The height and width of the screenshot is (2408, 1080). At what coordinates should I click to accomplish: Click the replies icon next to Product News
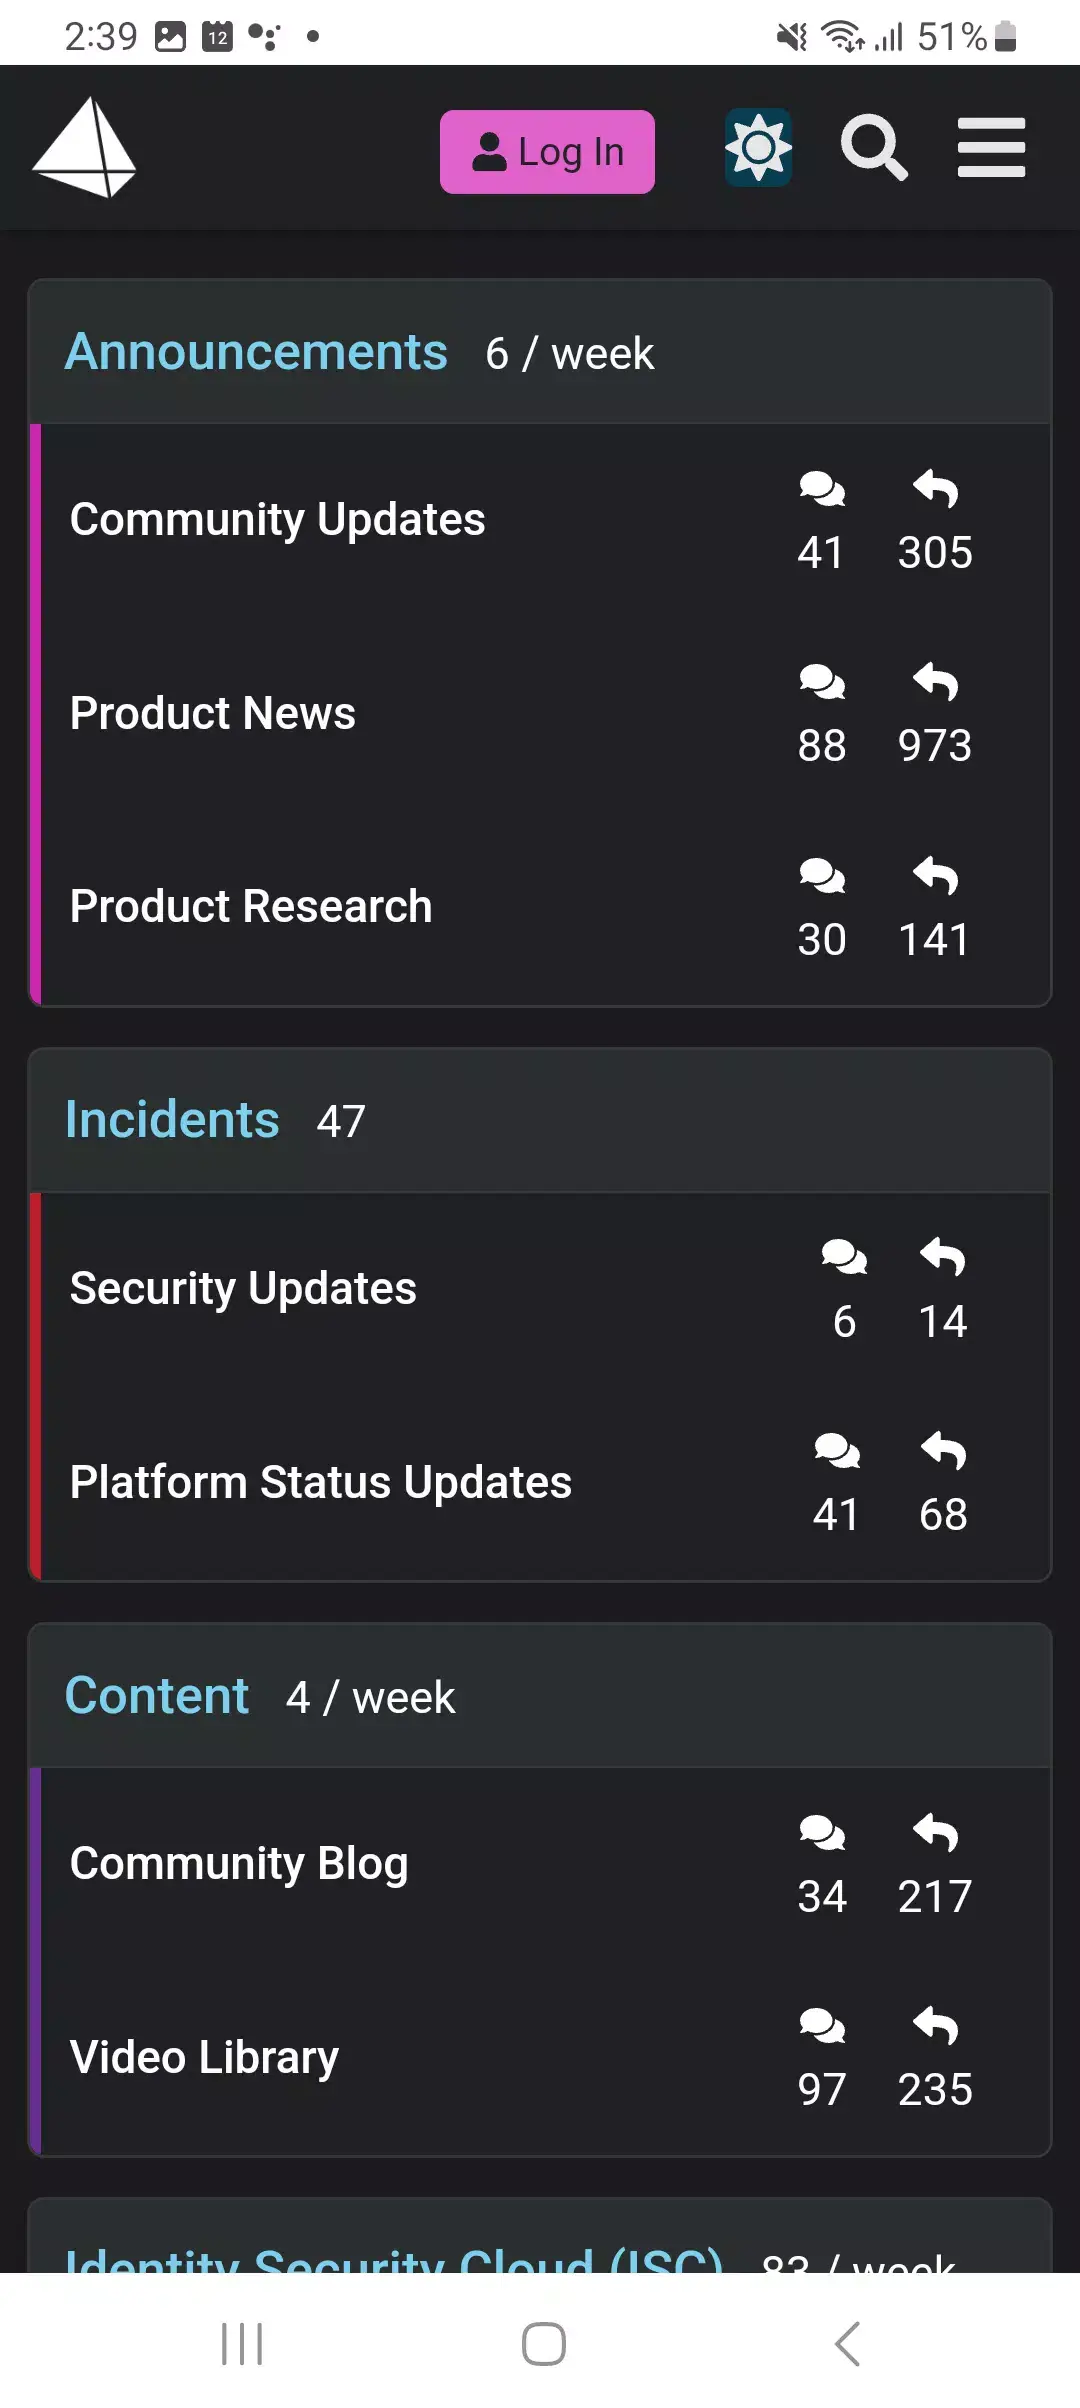pyautogui.click(x=934, y=683)
